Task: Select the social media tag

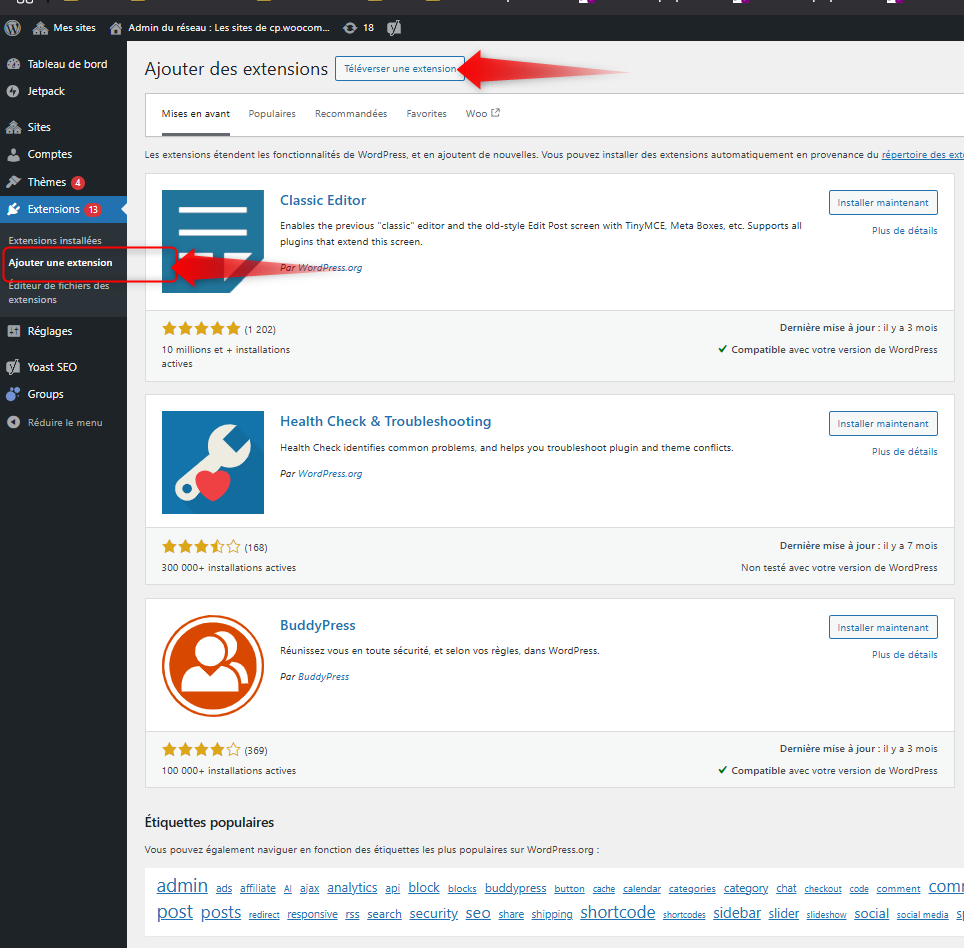Action: point(922,915)
